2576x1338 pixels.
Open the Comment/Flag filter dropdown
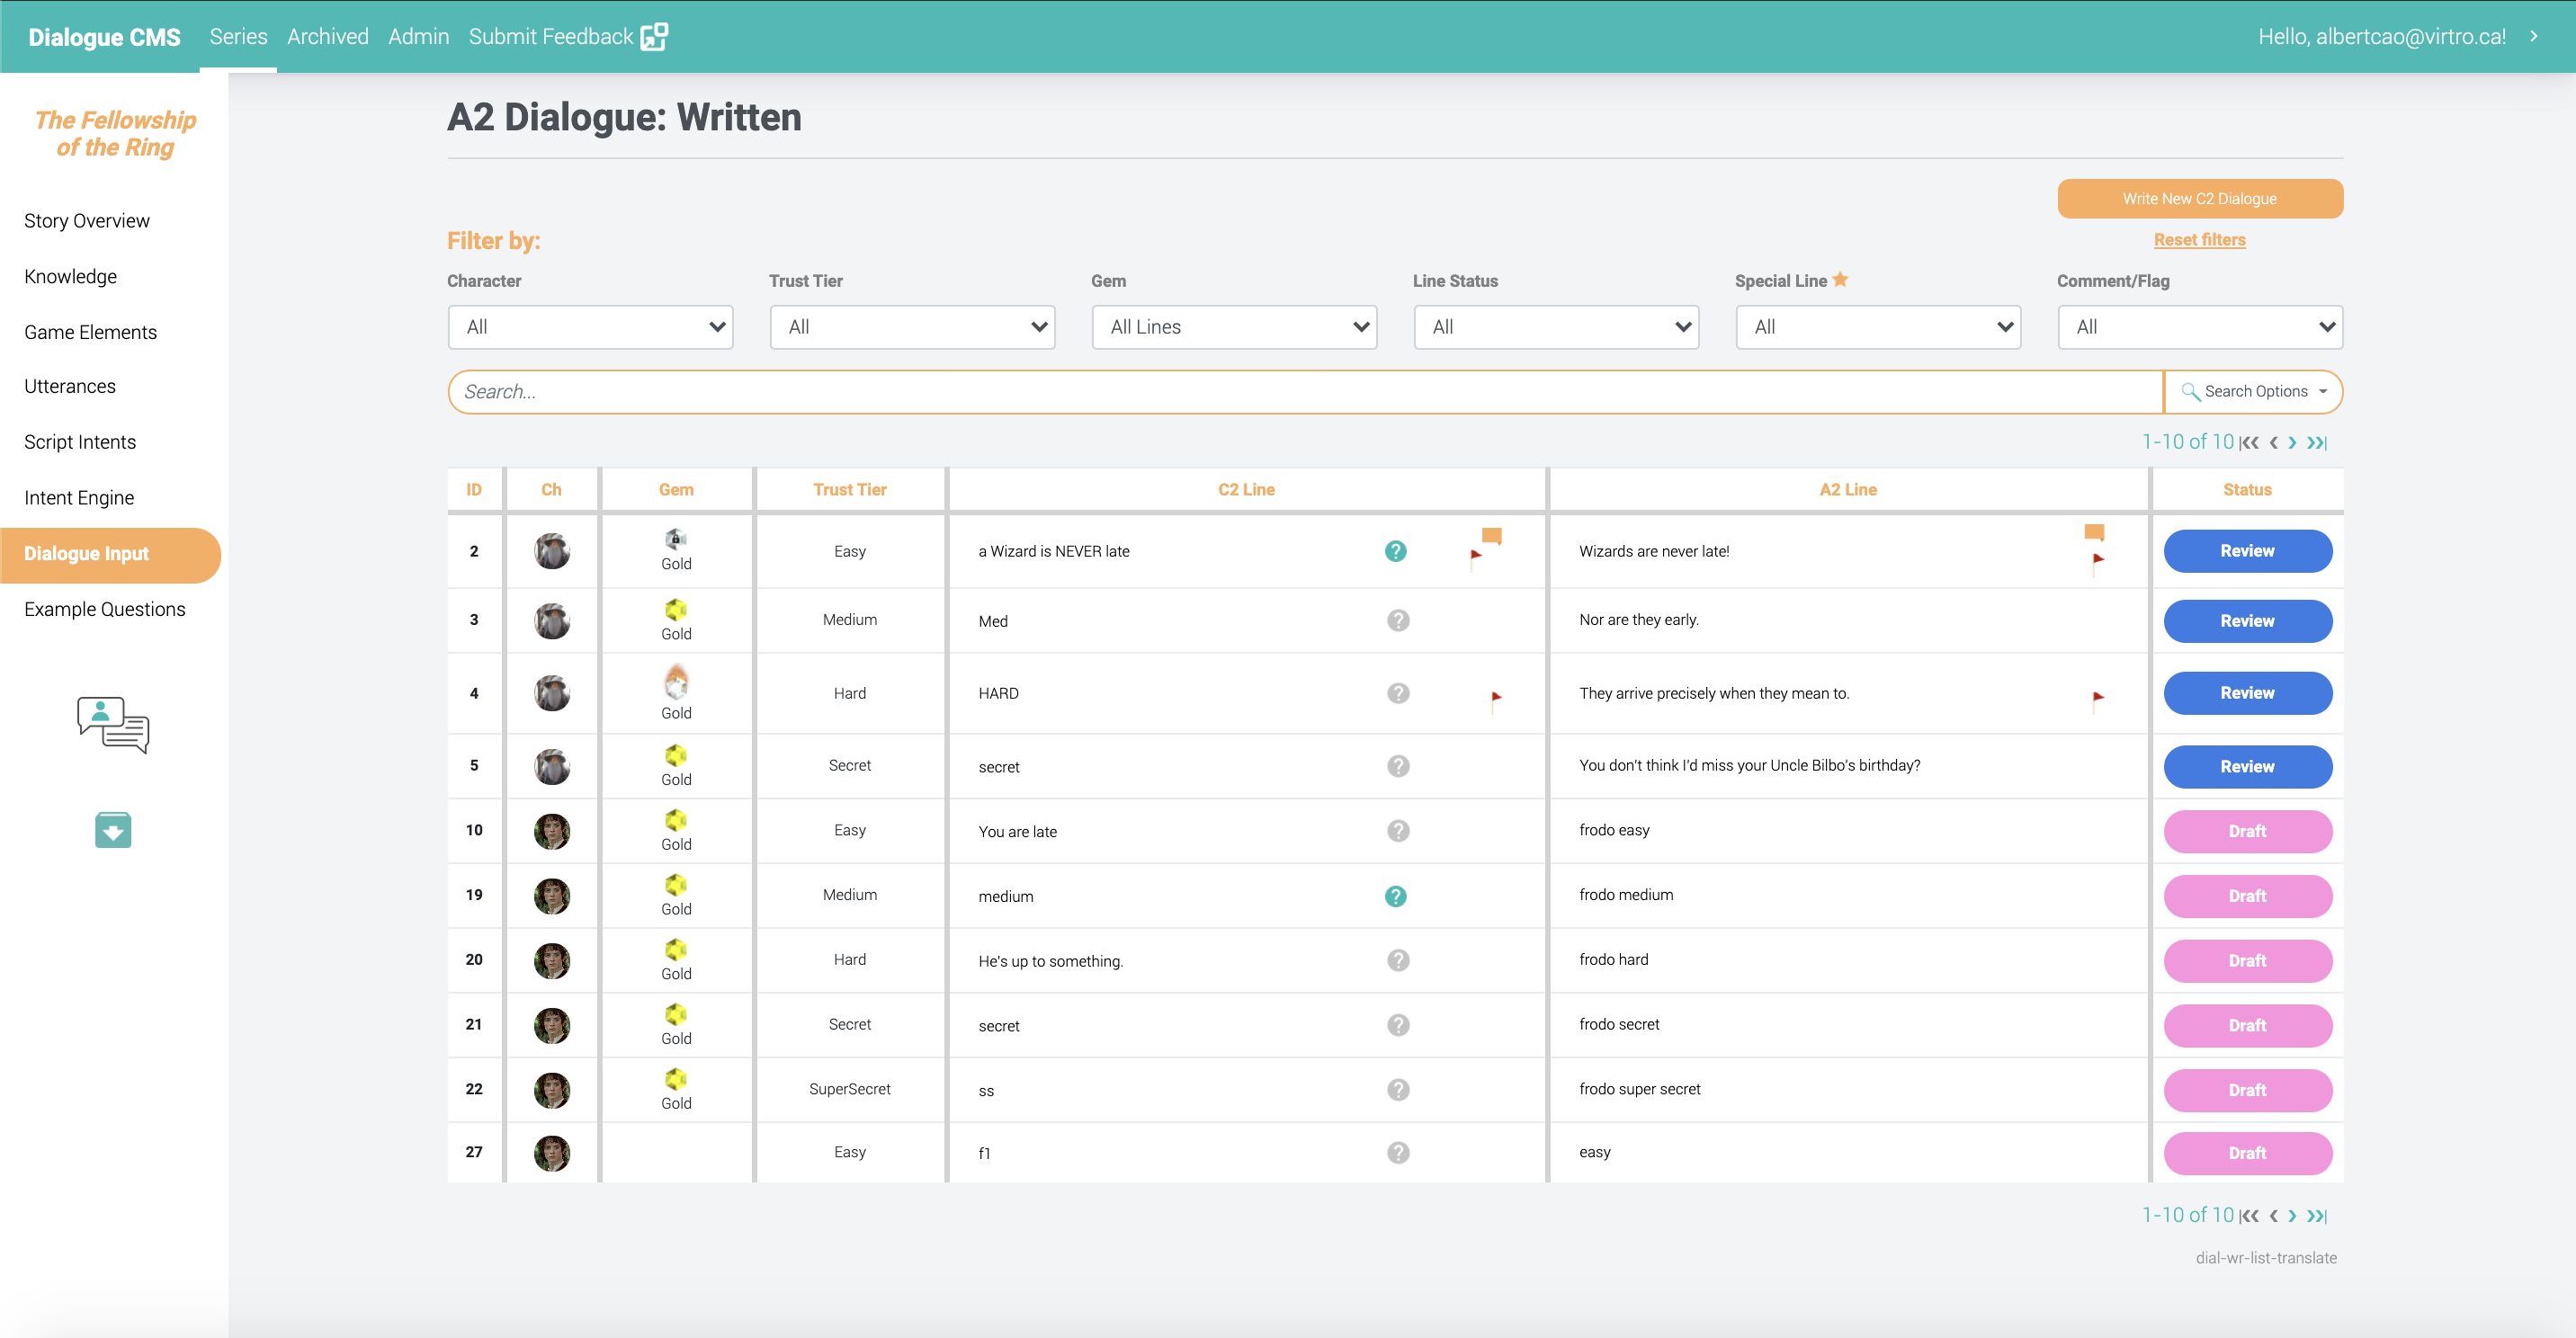pos(2200,327)
